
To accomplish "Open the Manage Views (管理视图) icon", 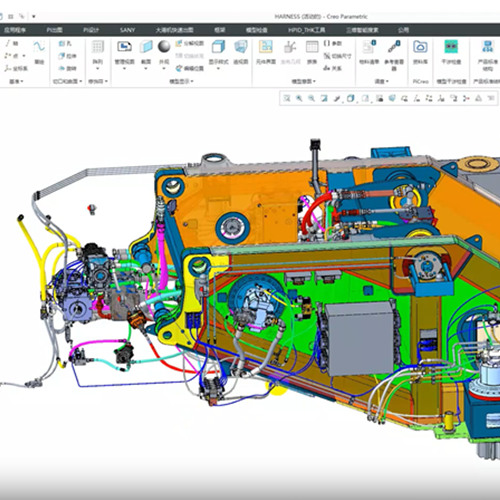I will (124, 47).
